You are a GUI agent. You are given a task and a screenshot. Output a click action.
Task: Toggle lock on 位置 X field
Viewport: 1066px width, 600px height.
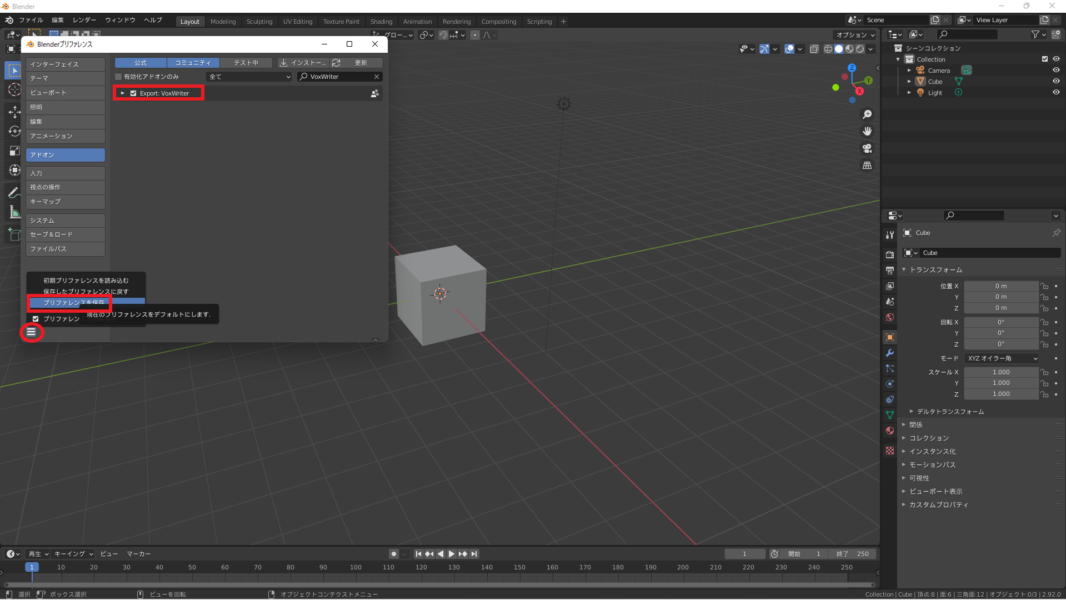[1045, 286]
